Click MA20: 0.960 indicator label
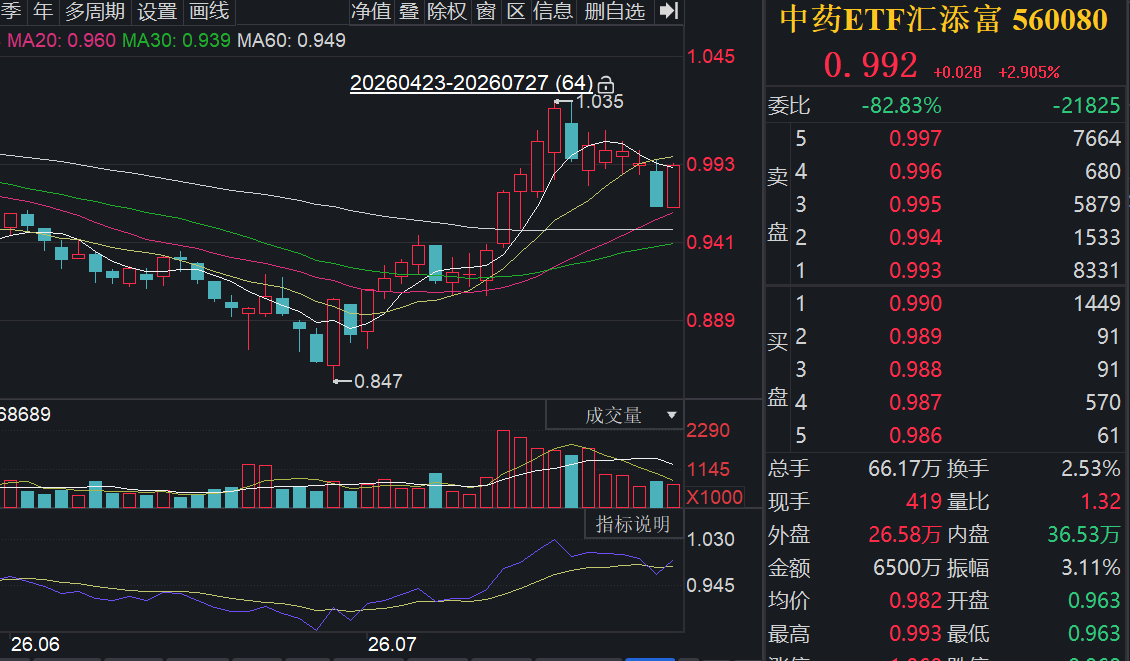Screen dimensions: 1130x661 coord(61,40)
